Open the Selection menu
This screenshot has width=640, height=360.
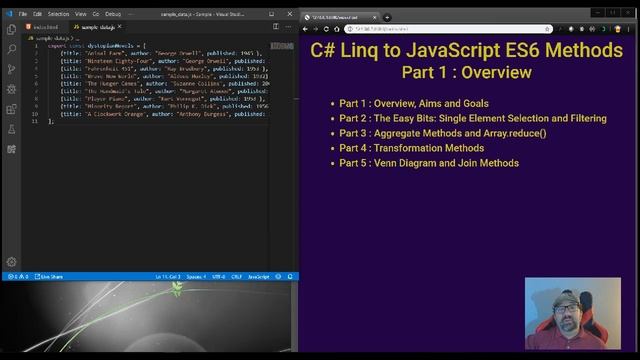(x=58, y=14)
